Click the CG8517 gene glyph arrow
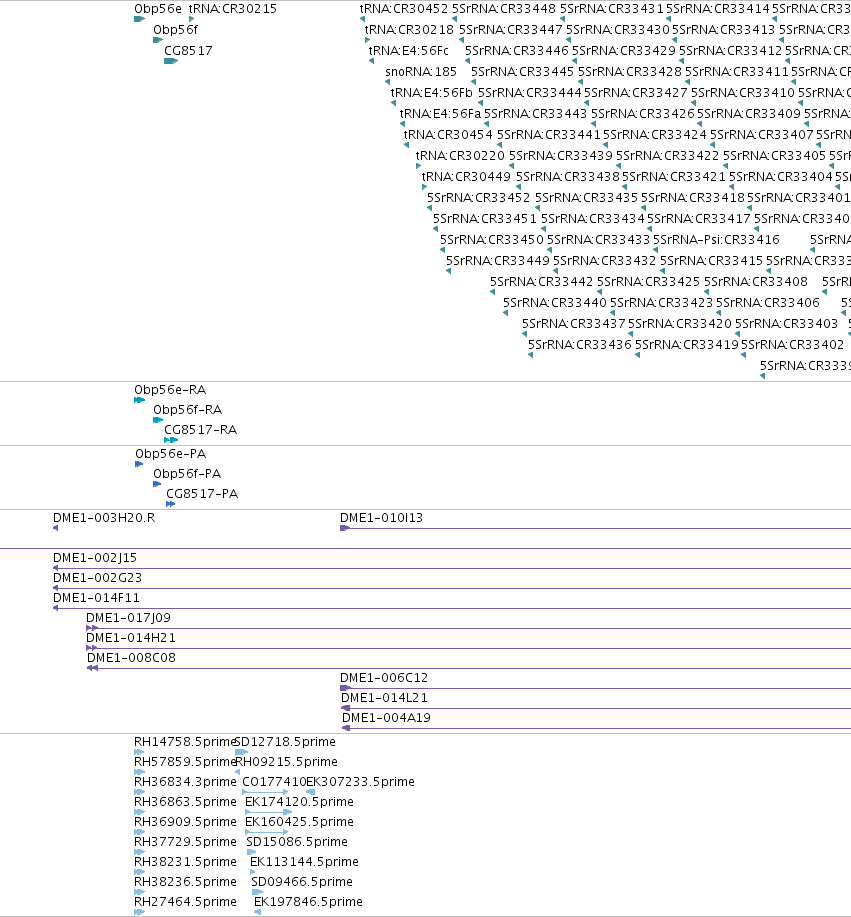851x917 pixels. coord(171,61)
